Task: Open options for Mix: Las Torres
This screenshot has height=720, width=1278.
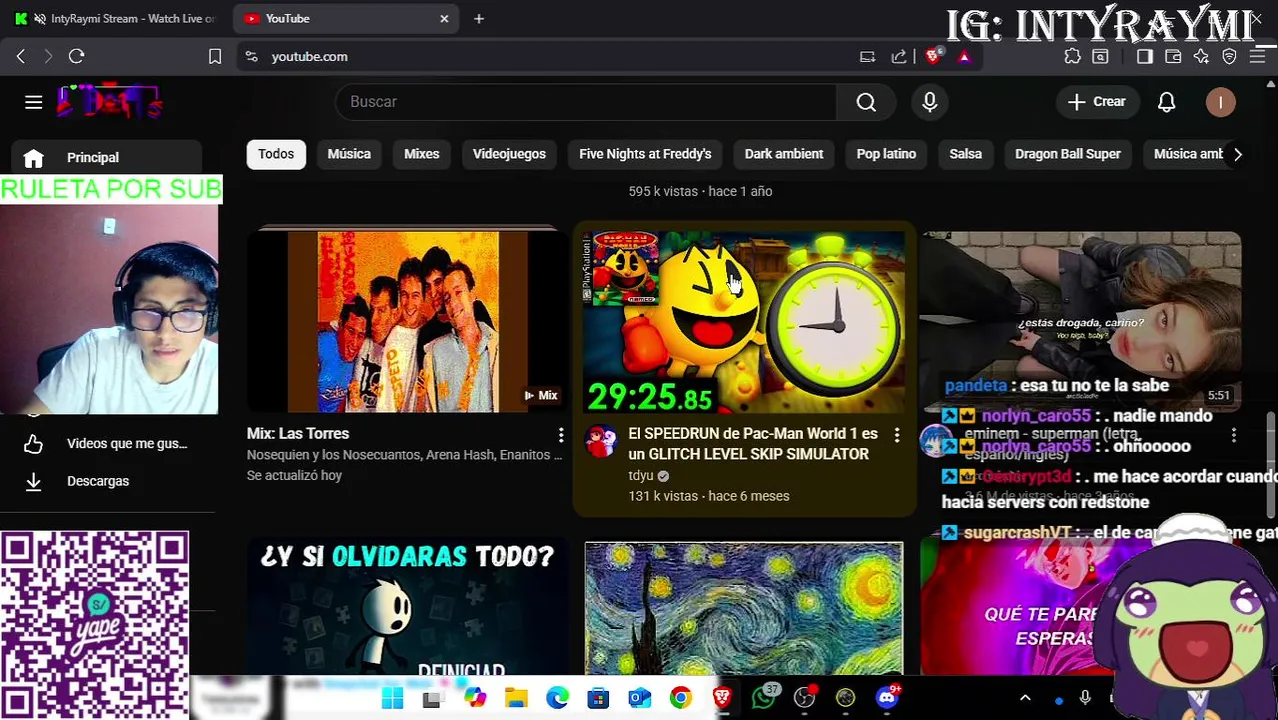Action: [x=561, y=434]
